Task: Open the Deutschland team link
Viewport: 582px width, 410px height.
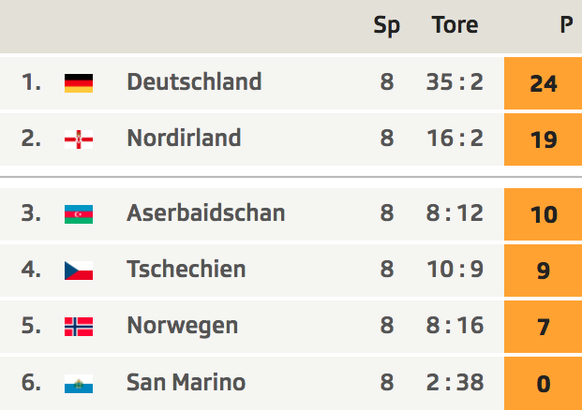Action: pyautogui.click(x=194, y=82)
